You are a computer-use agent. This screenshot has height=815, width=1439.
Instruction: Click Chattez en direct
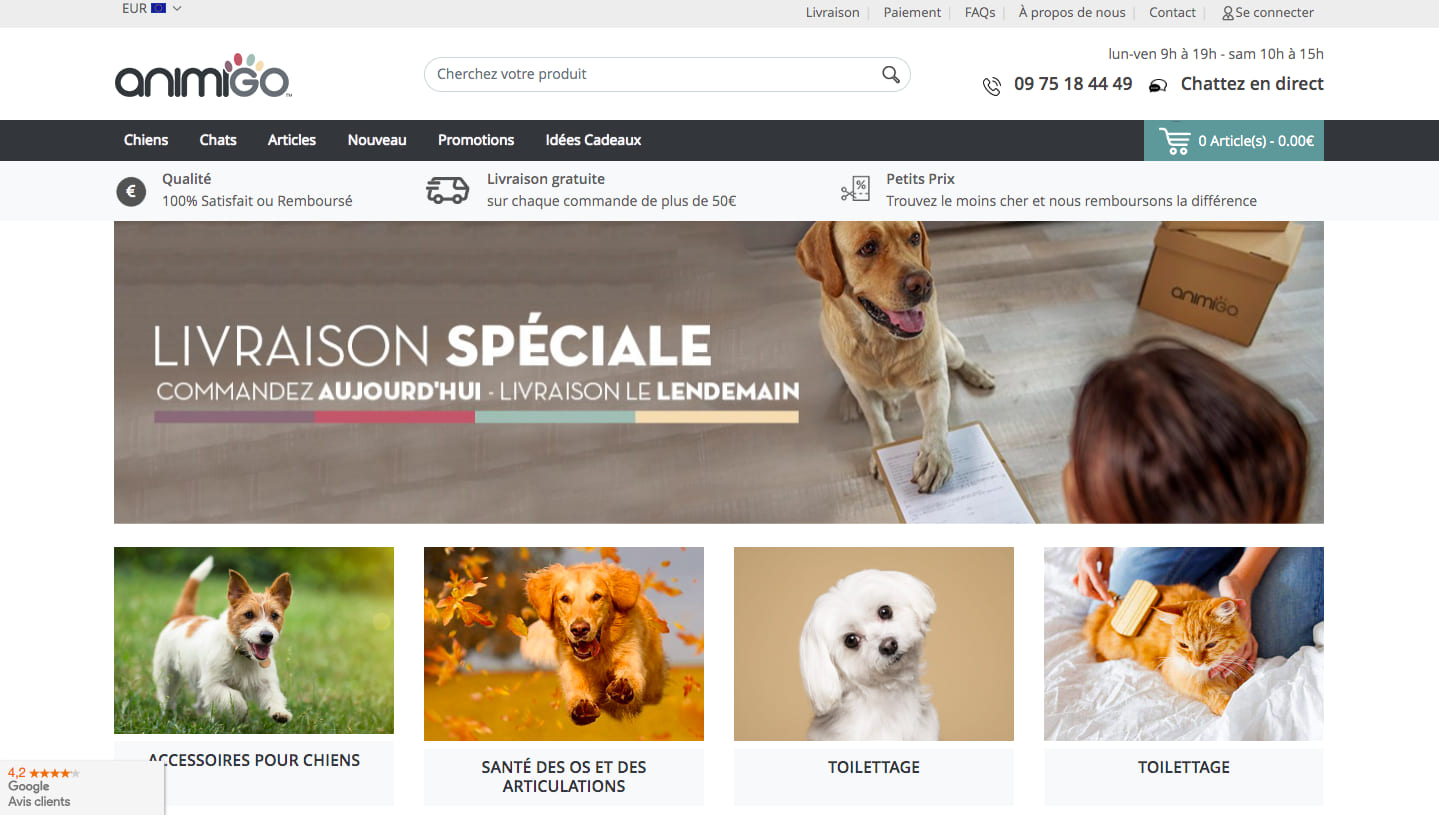point(1252,84)
